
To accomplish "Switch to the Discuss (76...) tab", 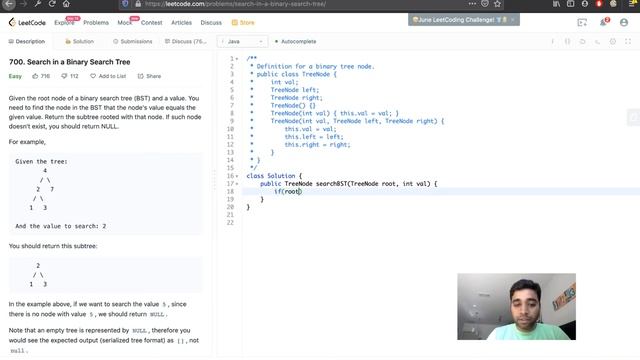I will (186, 42).
